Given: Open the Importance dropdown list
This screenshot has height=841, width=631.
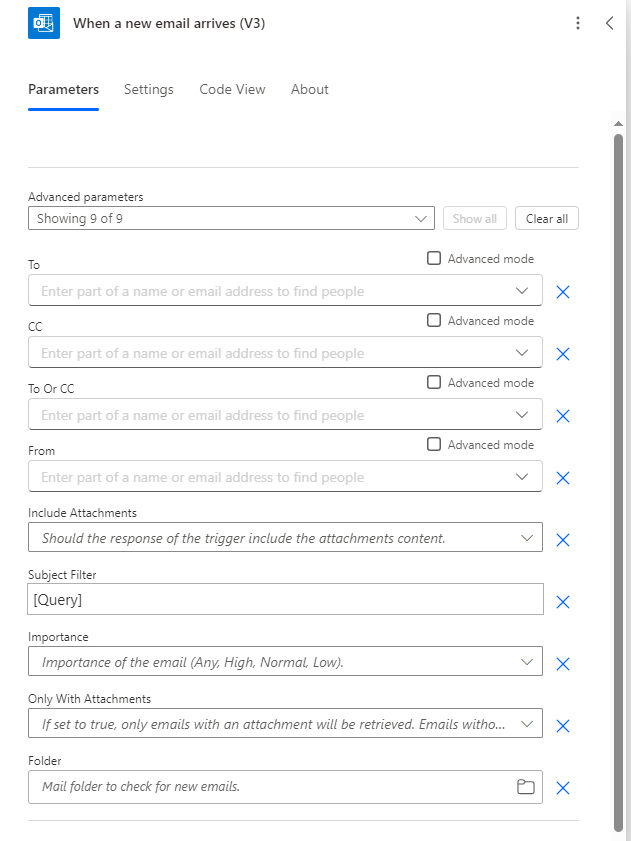Looking at the screenshot, I should pos(527,662).
